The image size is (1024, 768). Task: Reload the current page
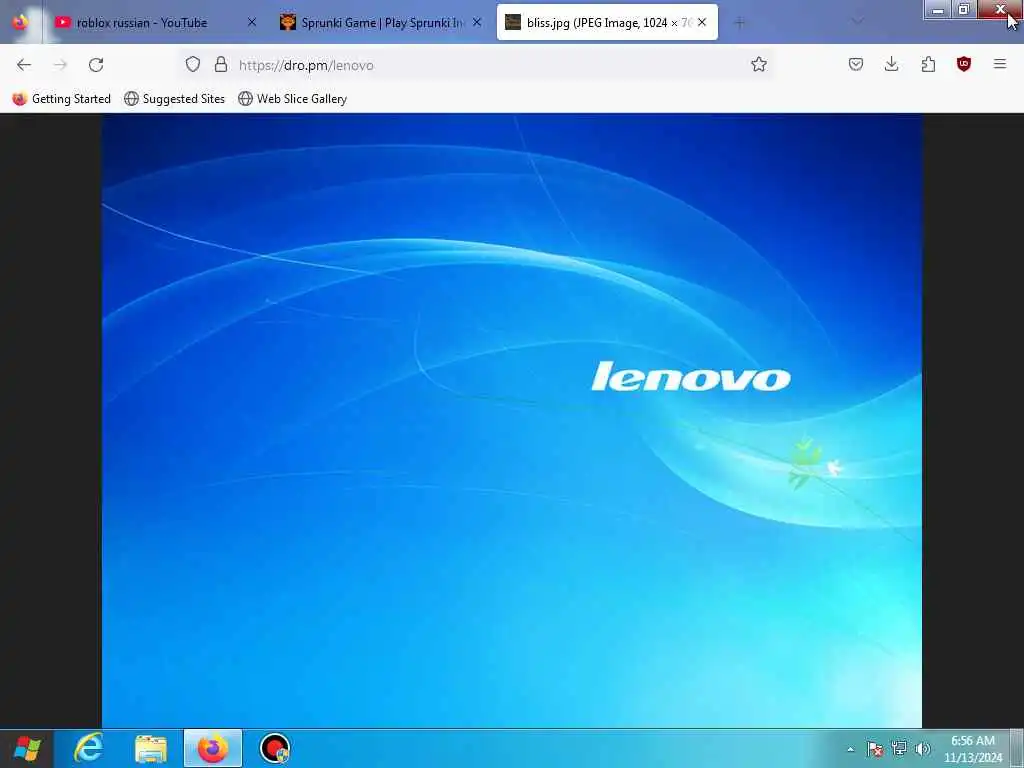coord(96,65)
